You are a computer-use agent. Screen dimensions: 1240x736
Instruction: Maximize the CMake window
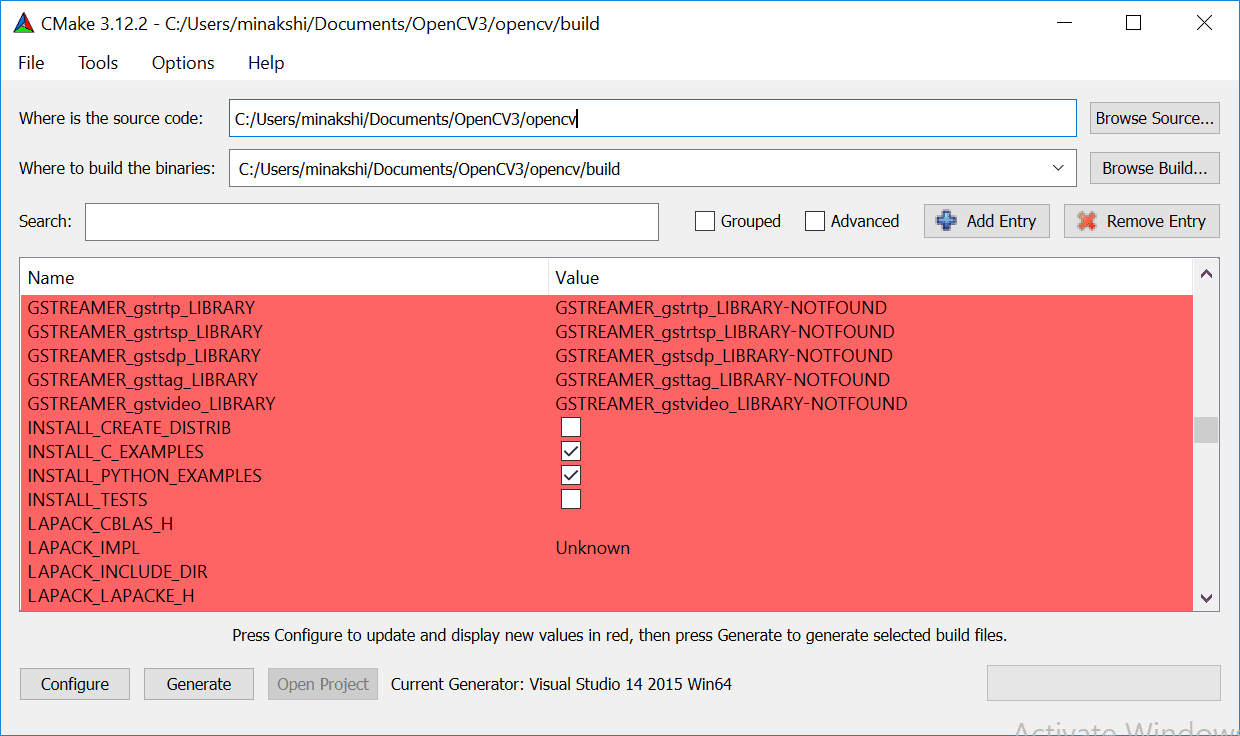(1133, 23)
